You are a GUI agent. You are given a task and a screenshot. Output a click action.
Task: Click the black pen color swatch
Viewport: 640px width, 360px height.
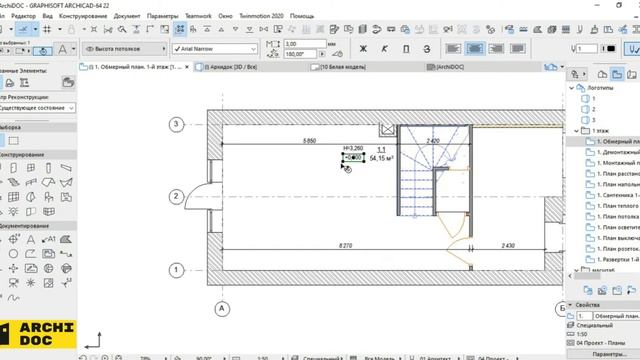(611, 49)
